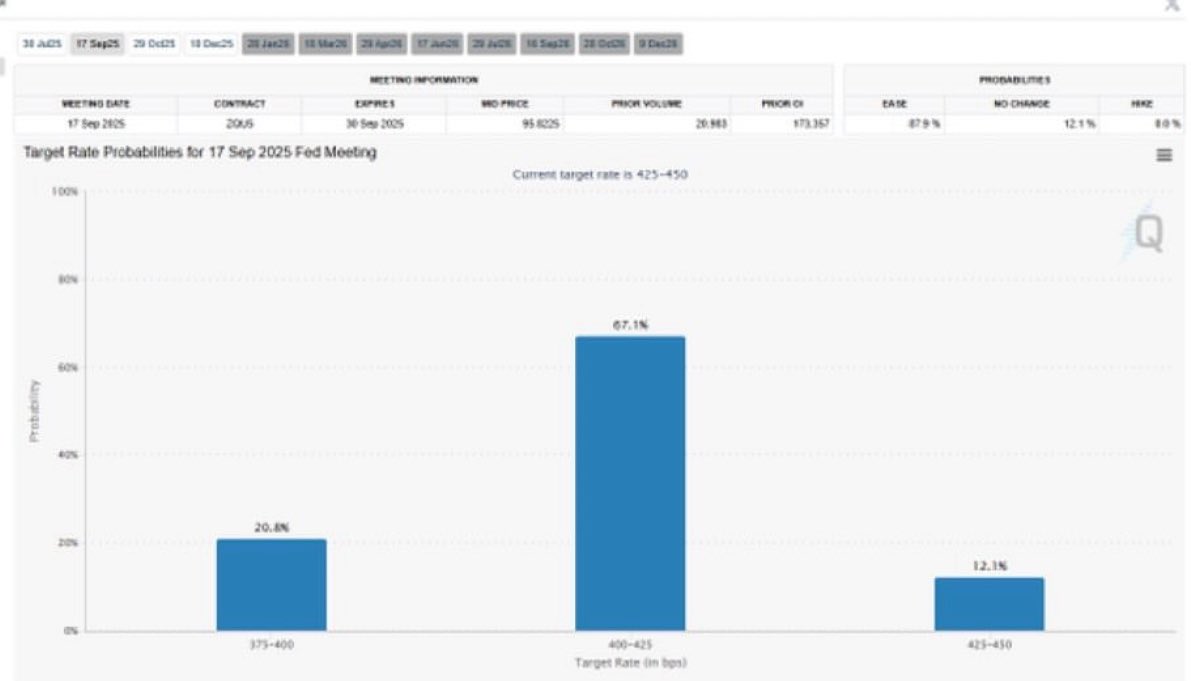
Task: Go to the 18 Mar26 meeting tab
Action: tap(324, 44)
